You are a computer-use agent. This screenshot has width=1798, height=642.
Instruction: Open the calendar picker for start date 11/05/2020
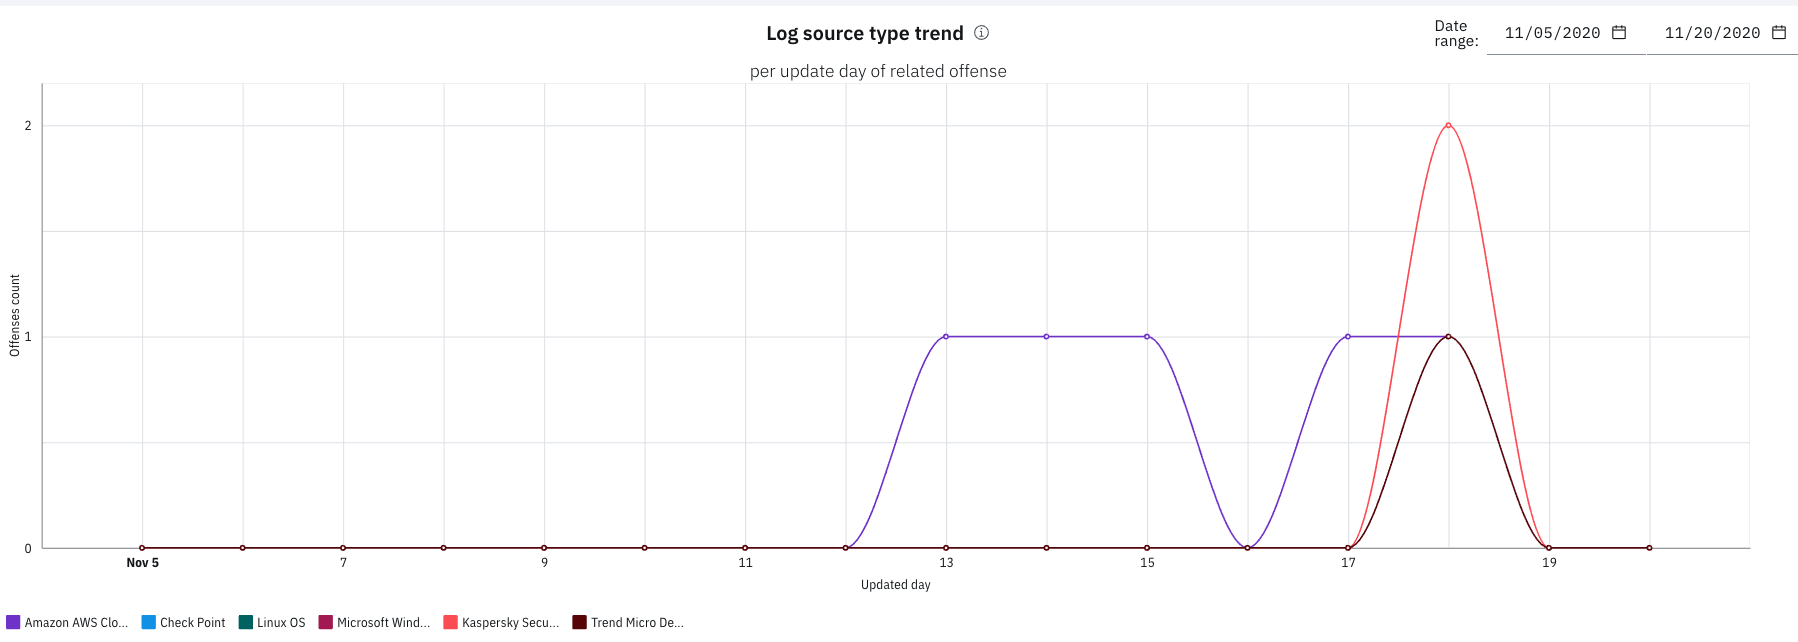[x=1619, y=33]
